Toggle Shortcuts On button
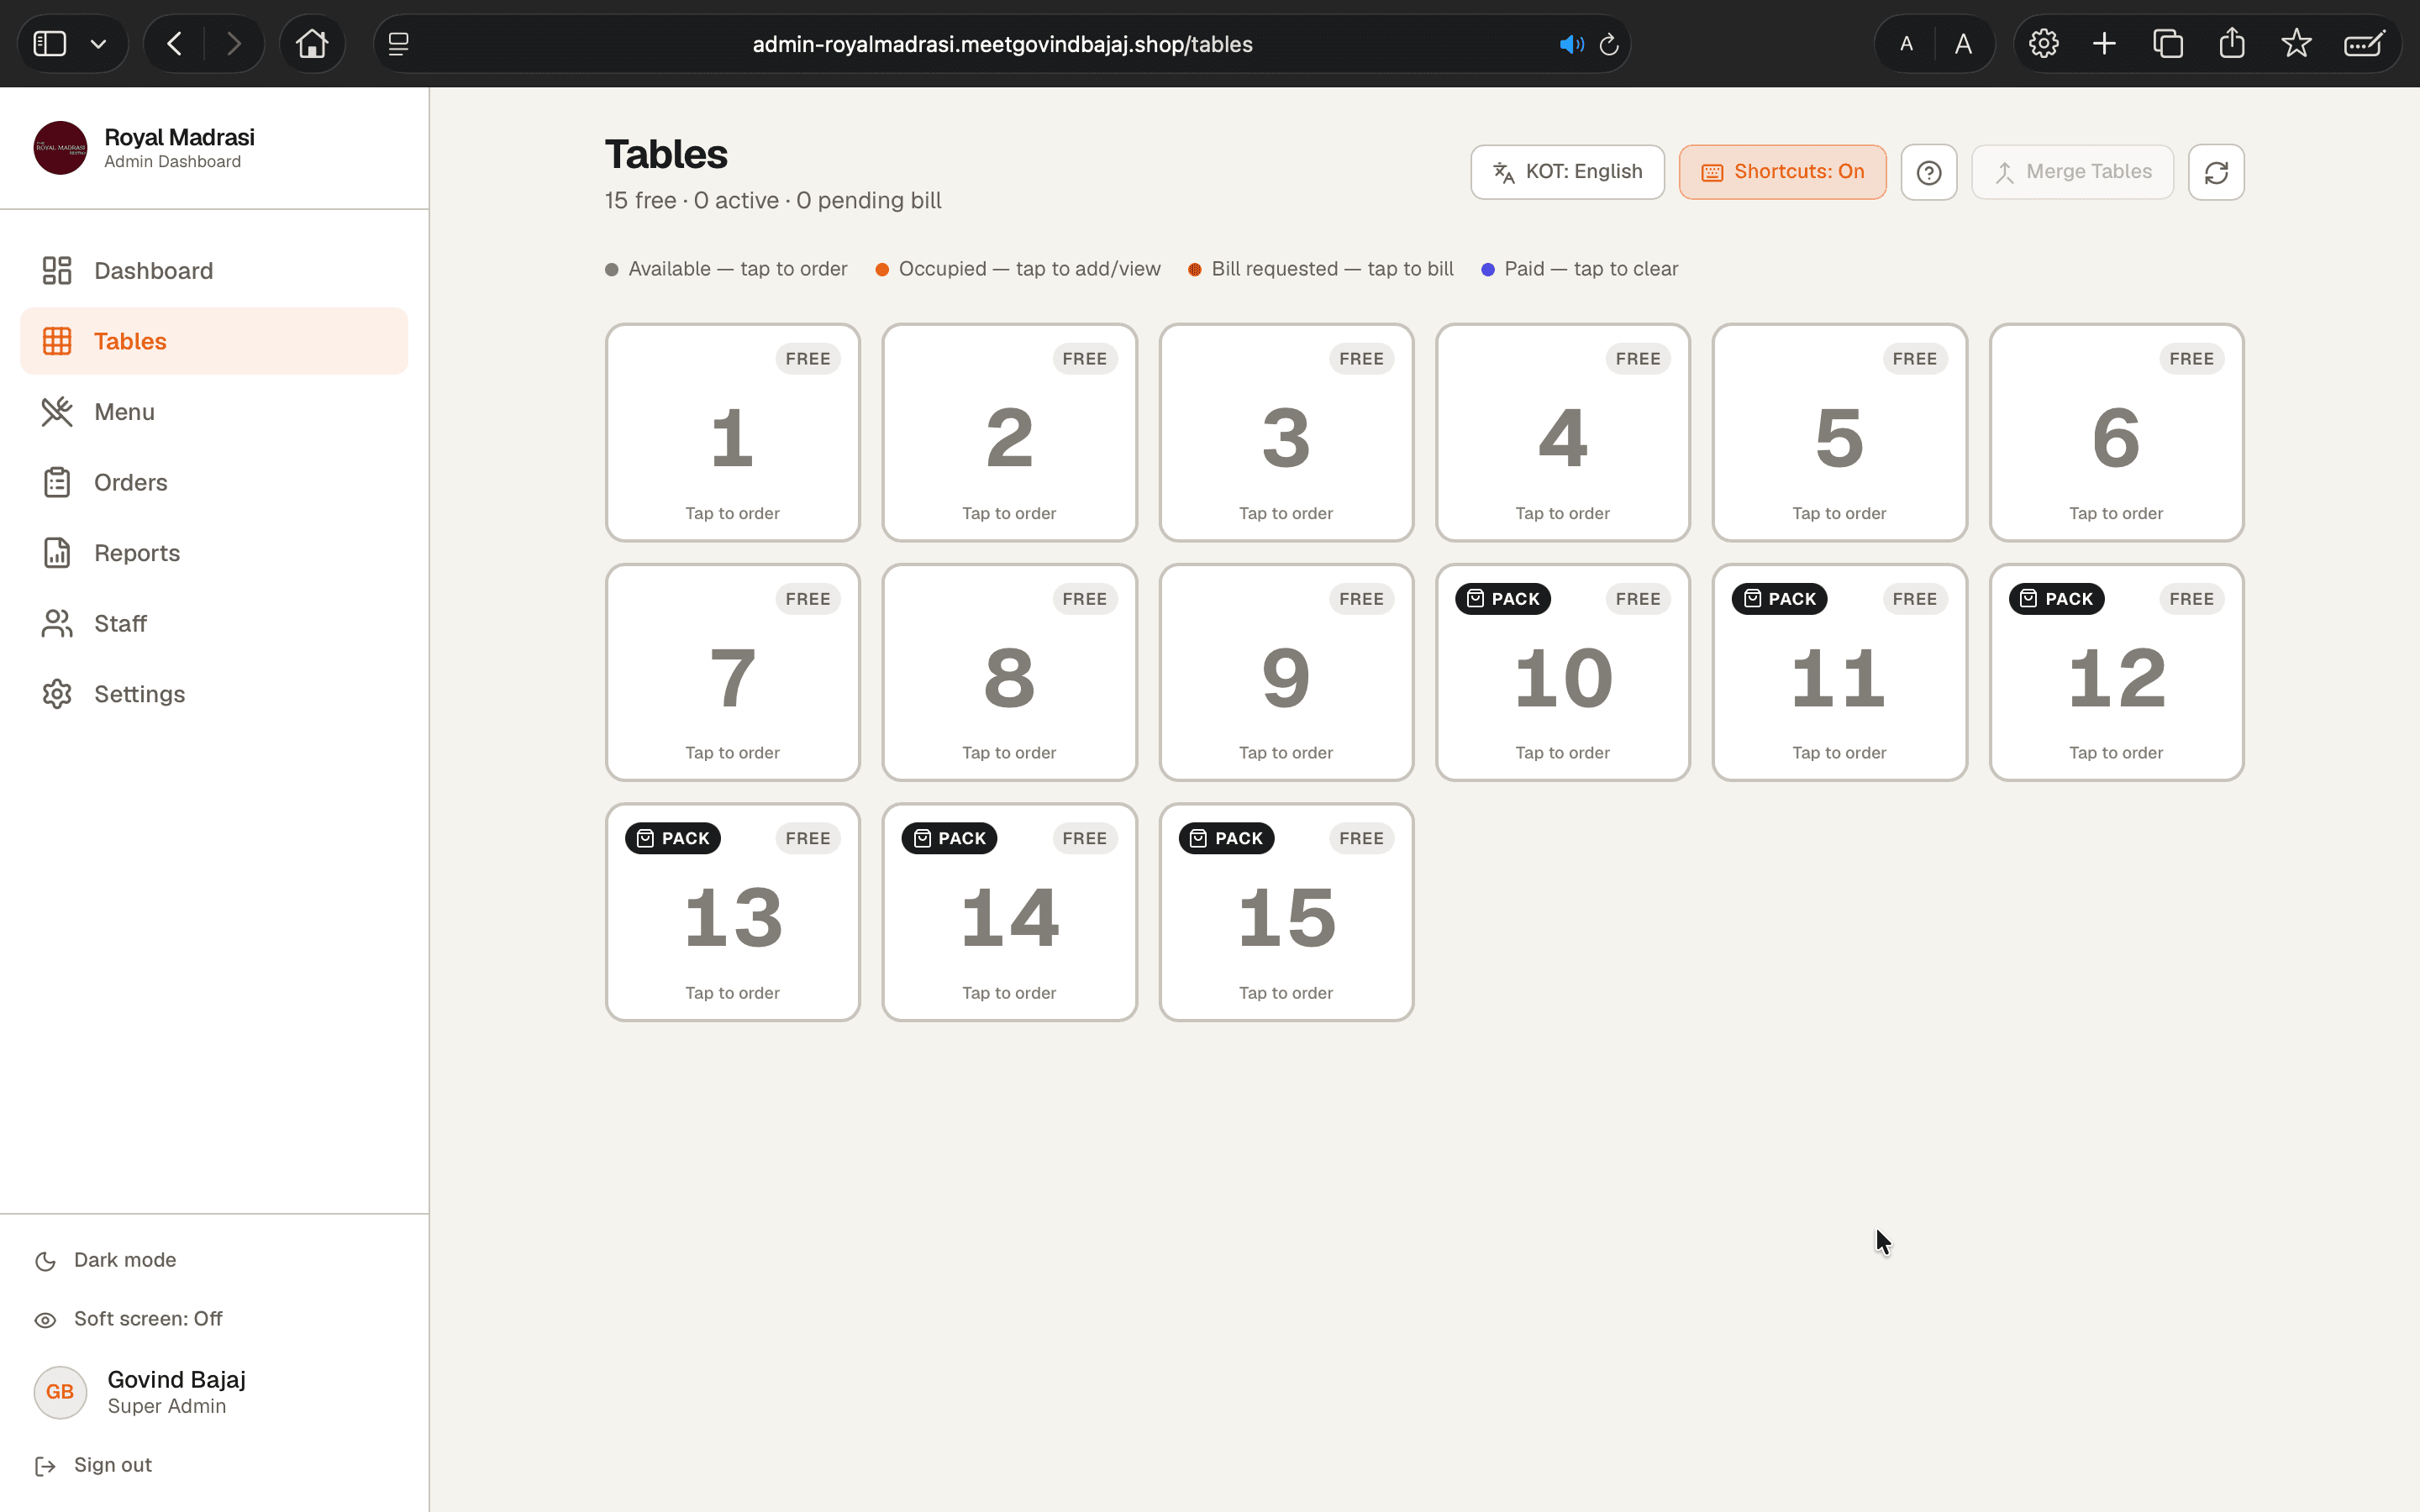 [x=1782, y=172]
